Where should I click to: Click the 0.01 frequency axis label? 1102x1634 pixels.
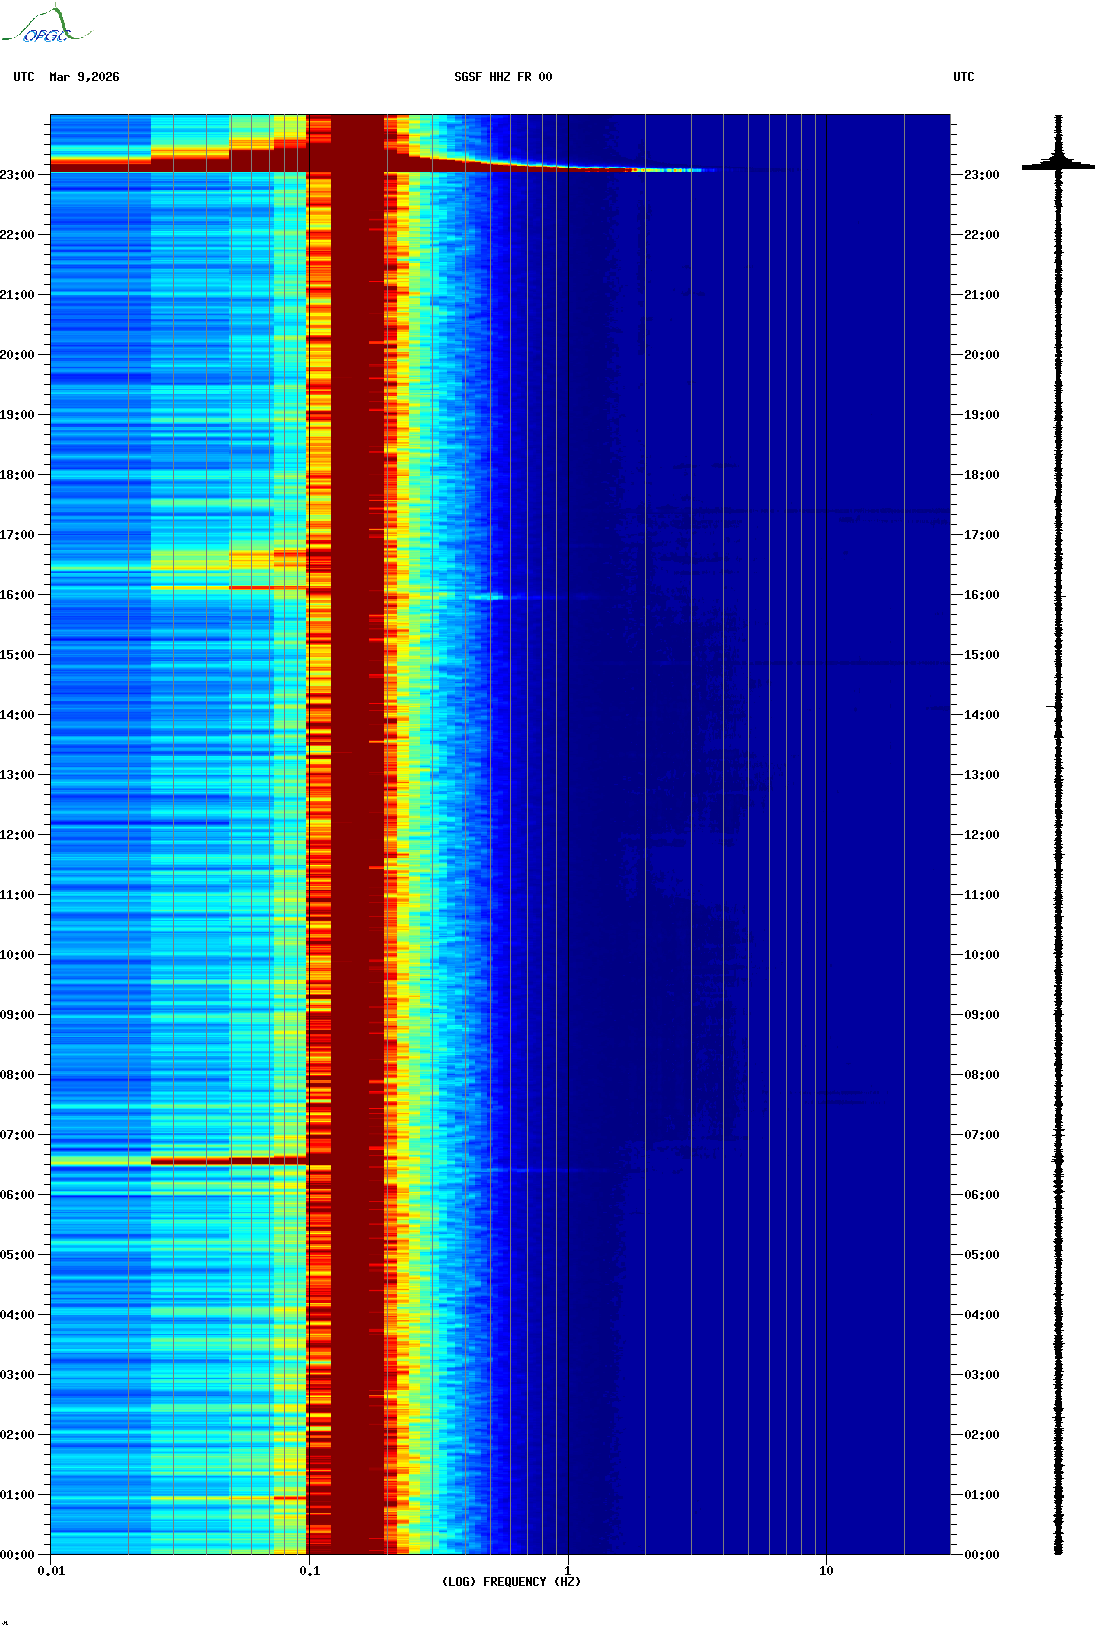tap(51, 1571)
